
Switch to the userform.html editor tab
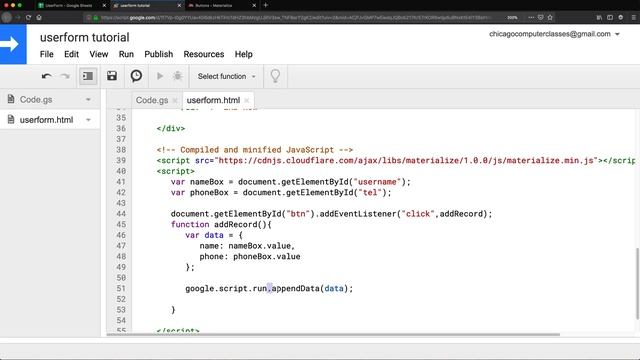(213, 100)
